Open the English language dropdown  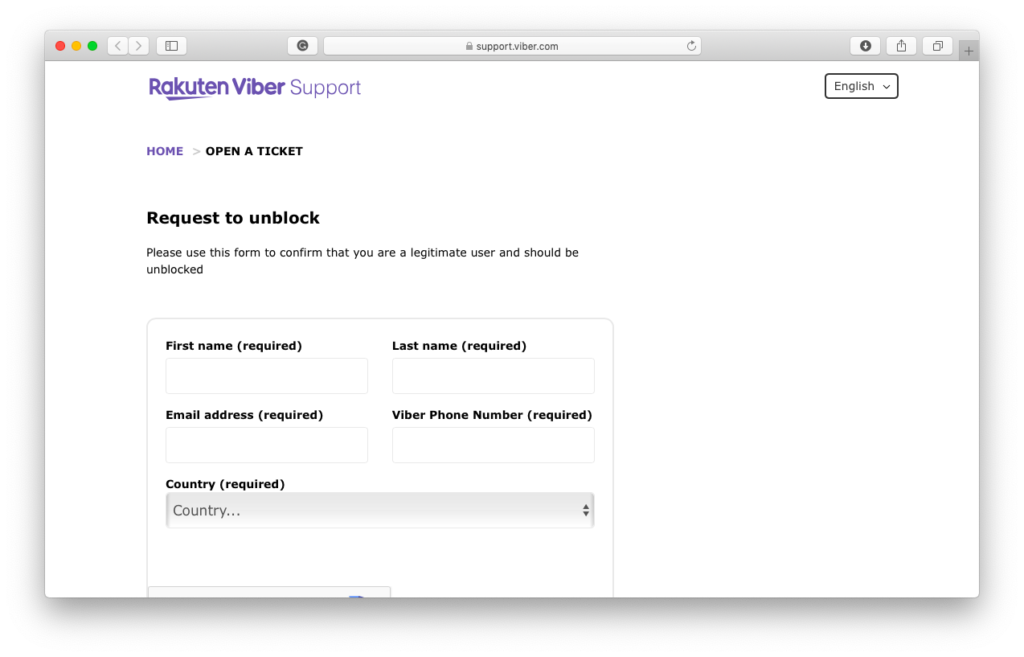[861, 86]
